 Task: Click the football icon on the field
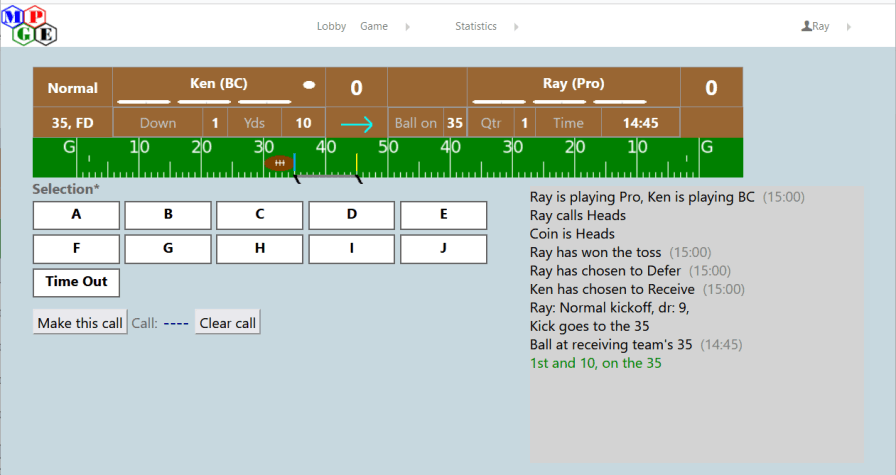tap(279, 163)
